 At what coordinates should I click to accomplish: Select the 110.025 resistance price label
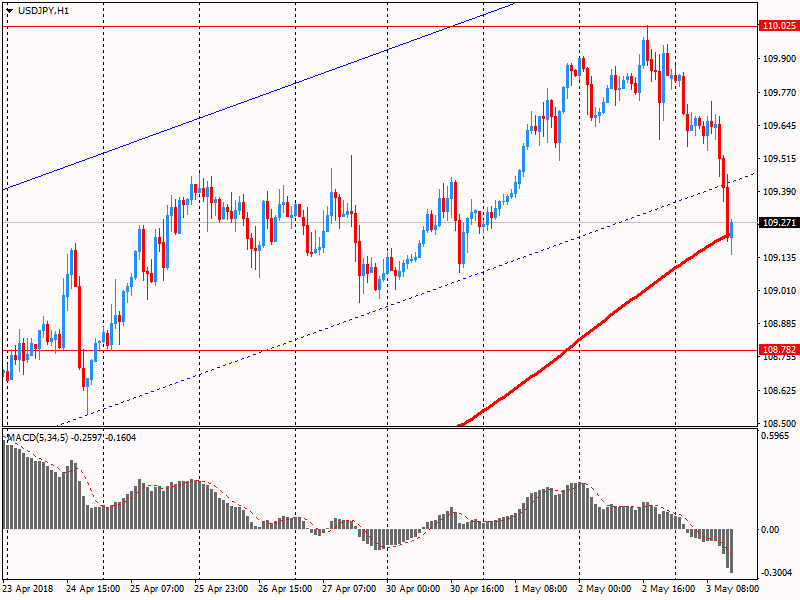(x=779, y=26)
